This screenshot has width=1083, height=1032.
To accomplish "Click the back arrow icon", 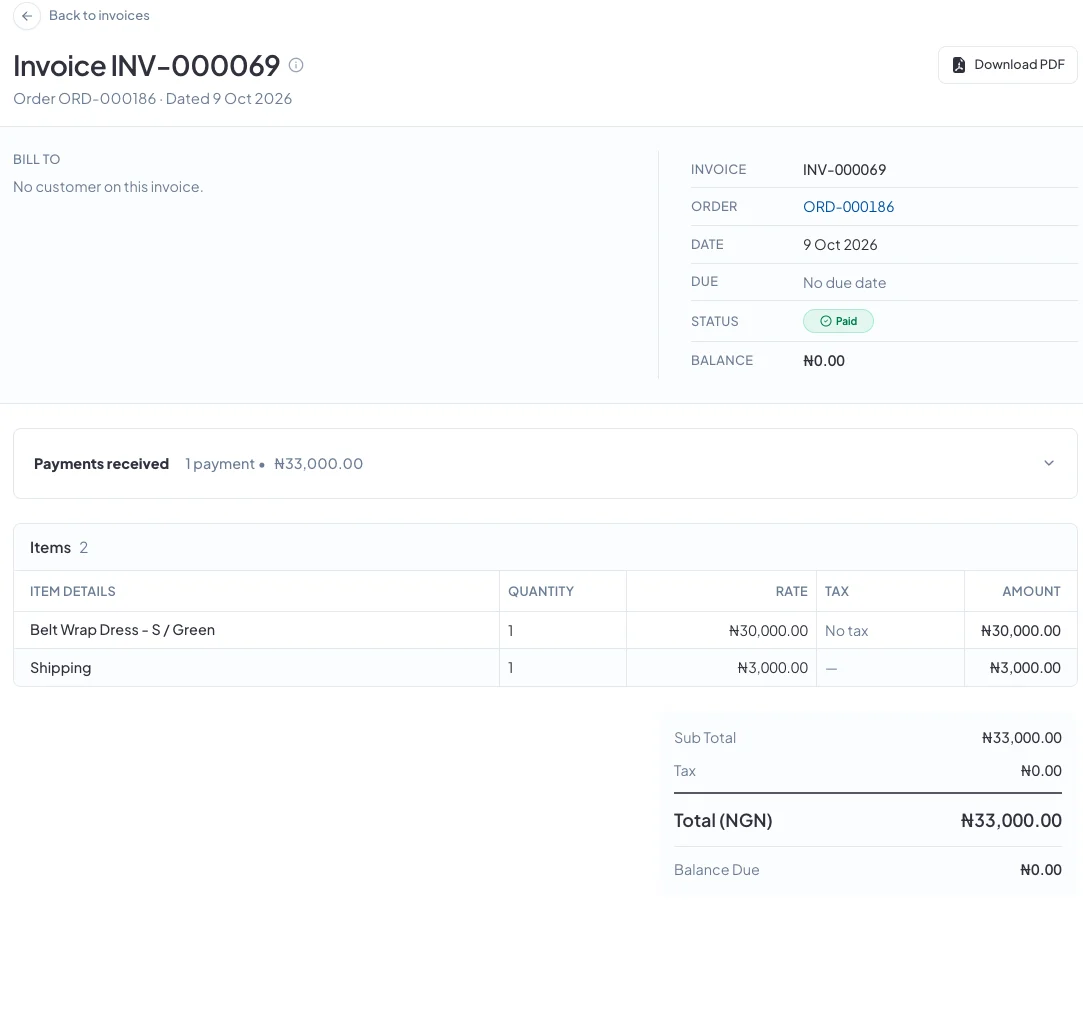I will 27,16.
